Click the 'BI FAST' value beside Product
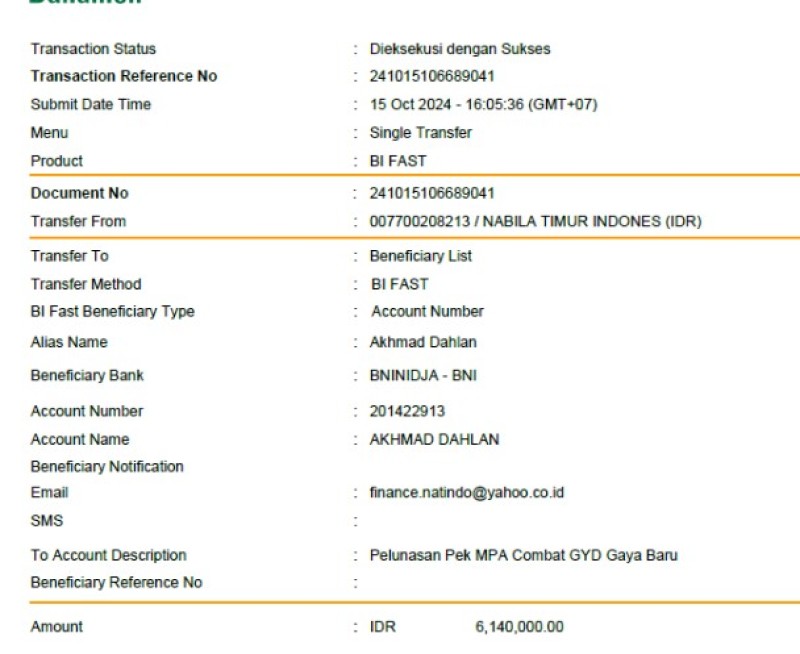This screenshot has height=654, width=800. 398,161
